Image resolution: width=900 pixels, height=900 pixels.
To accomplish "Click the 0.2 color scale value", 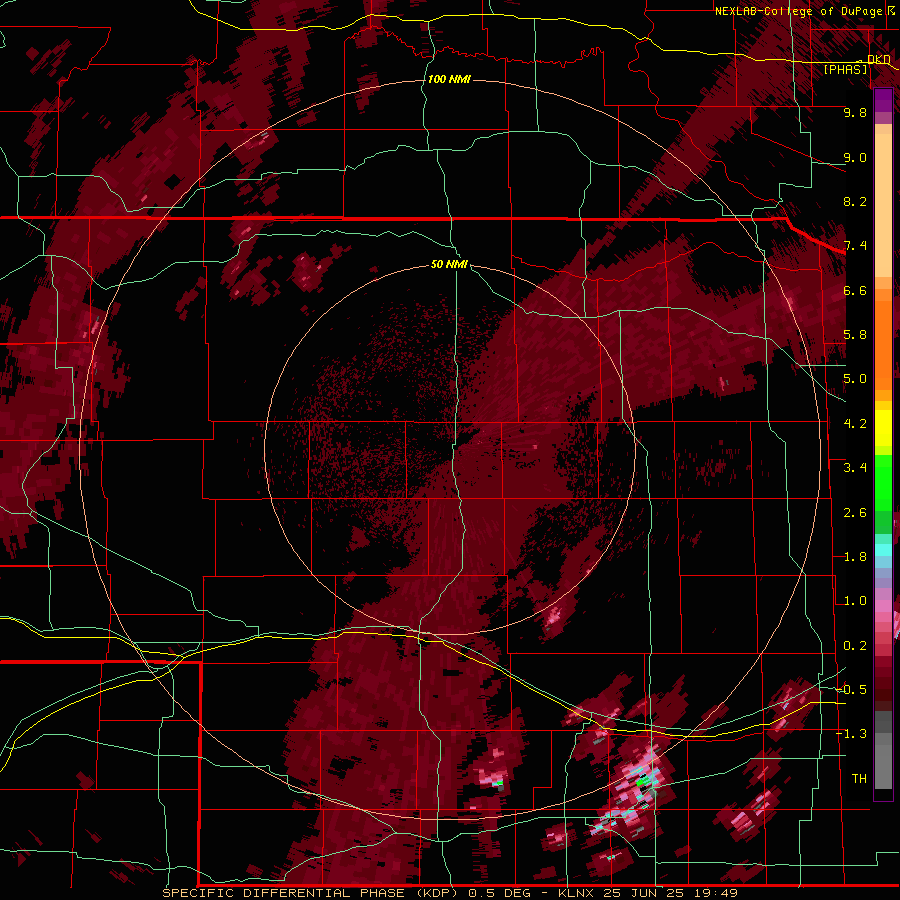I will pyautogui.click(x=855, y=646).
